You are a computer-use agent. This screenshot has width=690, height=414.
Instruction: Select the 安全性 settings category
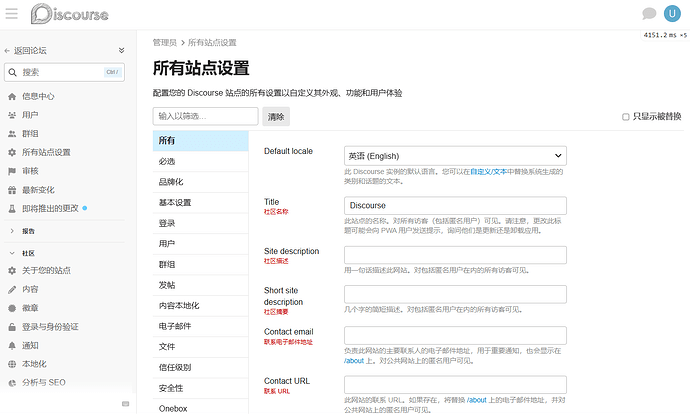coord(201,388)
